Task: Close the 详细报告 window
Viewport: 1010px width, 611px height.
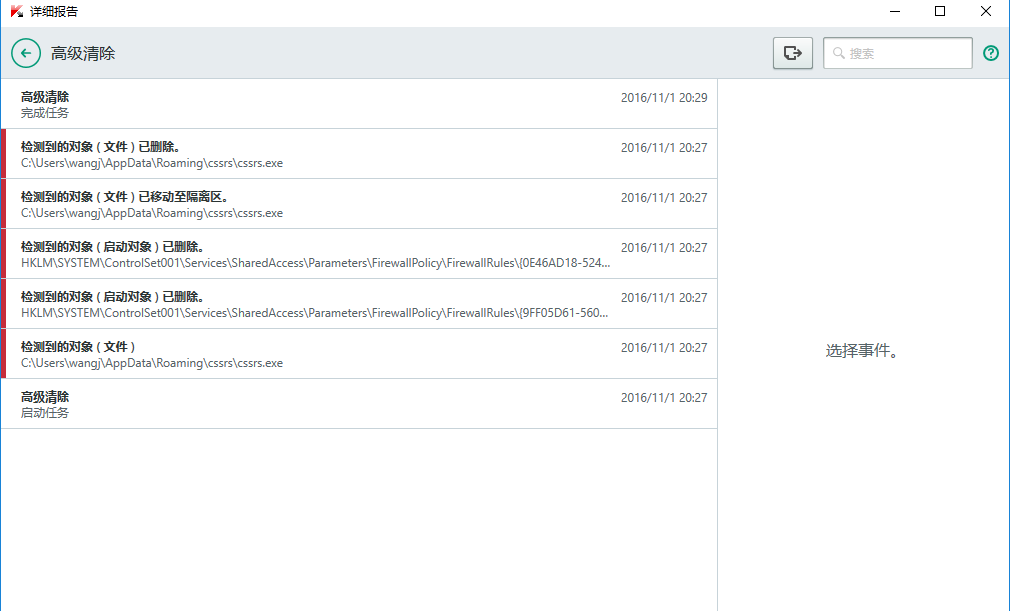Action: pyautogui.click(x=986, y=12)
